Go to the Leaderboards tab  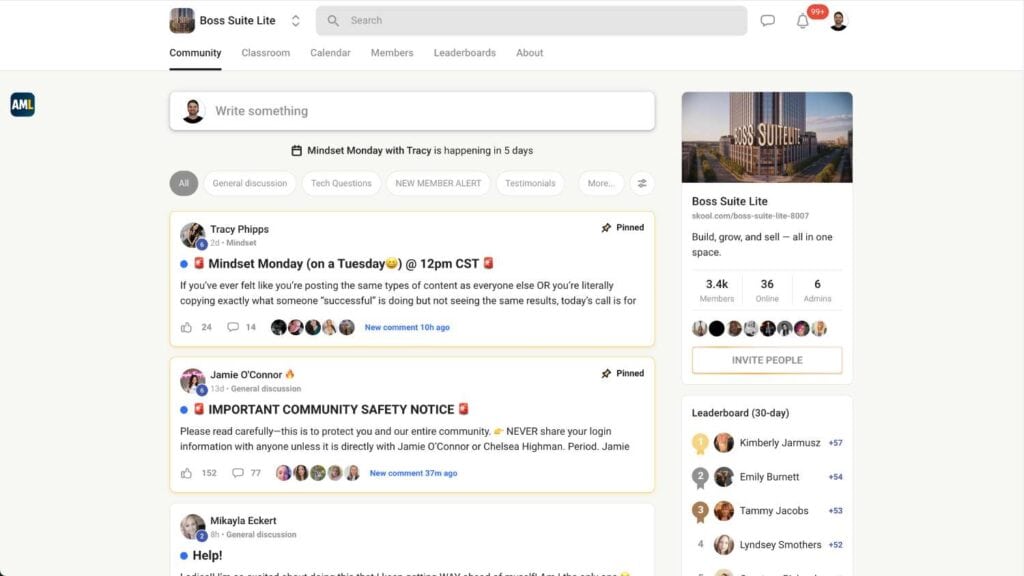coord(465,53)
